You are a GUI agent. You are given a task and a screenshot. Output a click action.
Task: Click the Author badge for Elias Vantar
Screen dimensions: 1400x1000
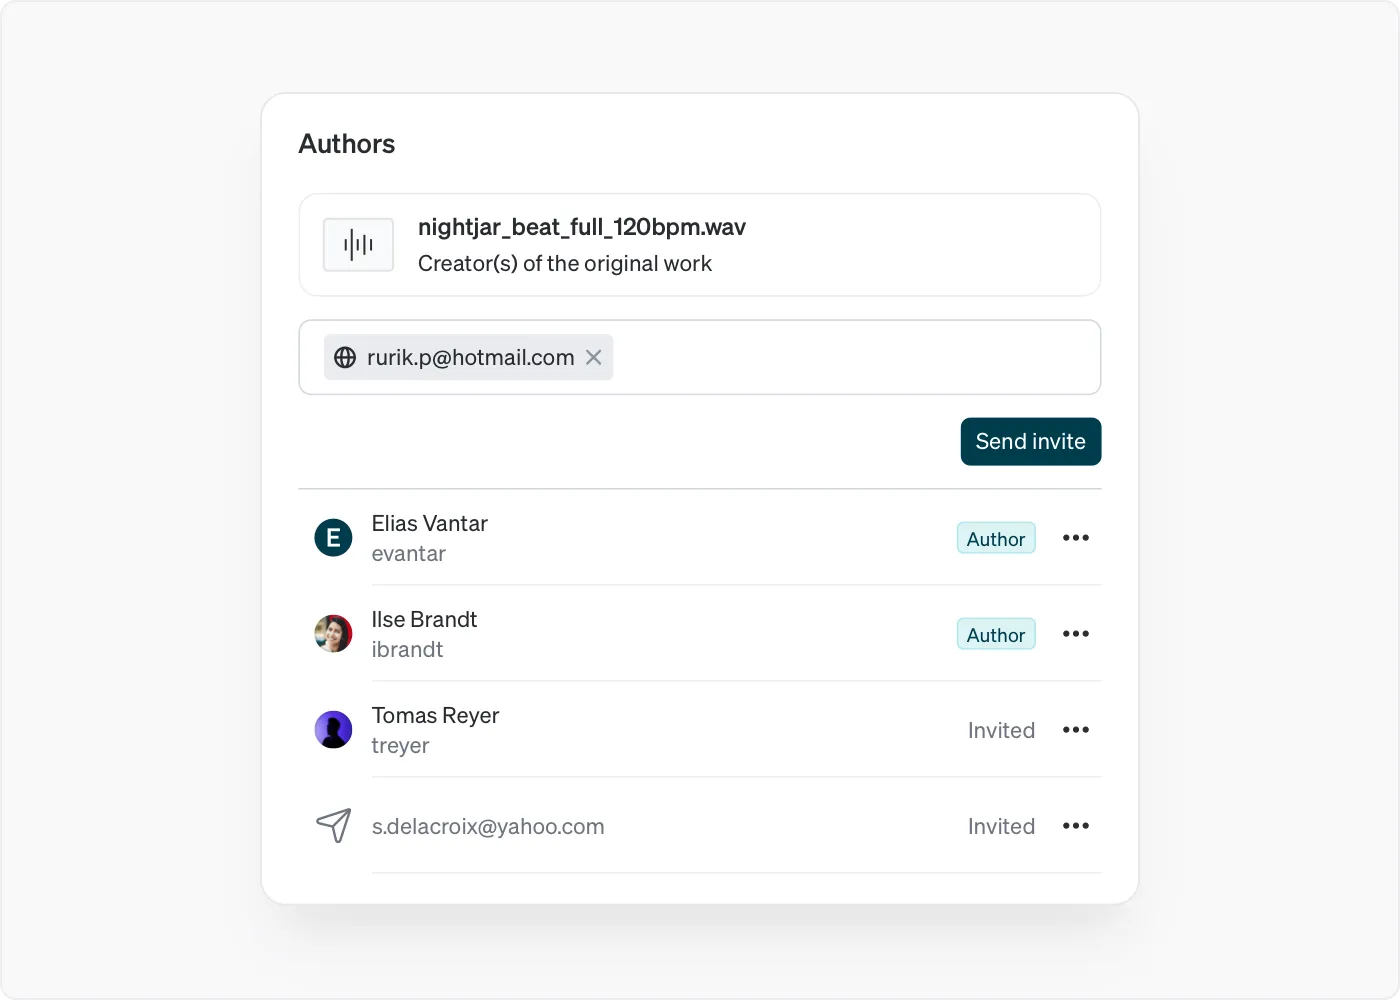996,538
